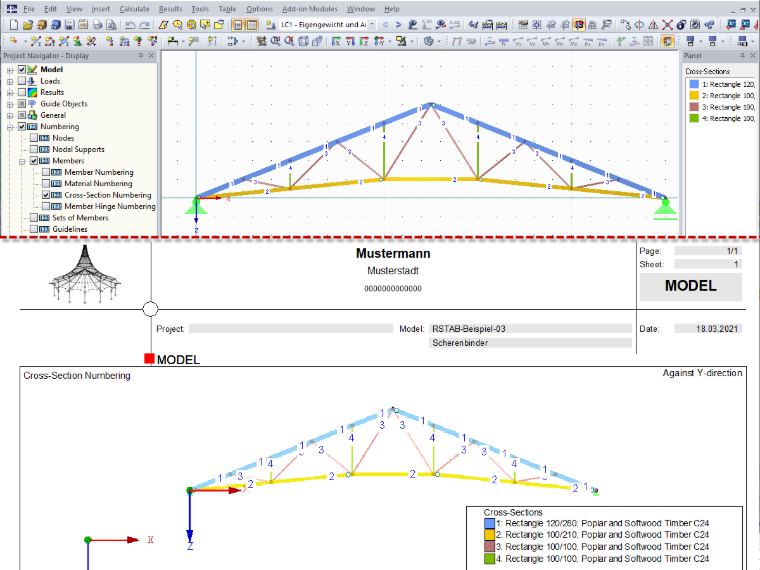Click the New nodal support icon
760x570 pixels.
[77, 41]
